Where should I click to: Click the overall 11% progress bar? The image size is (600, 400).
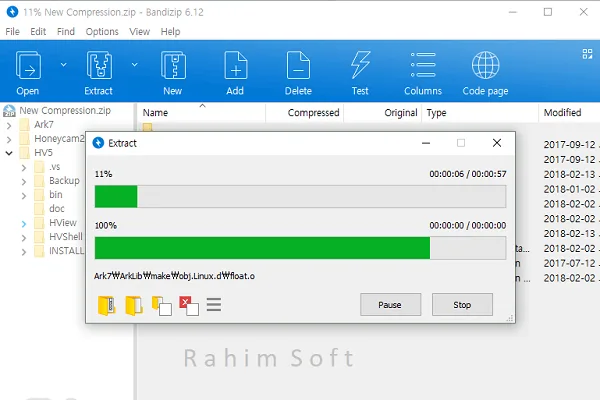[300, 196]
